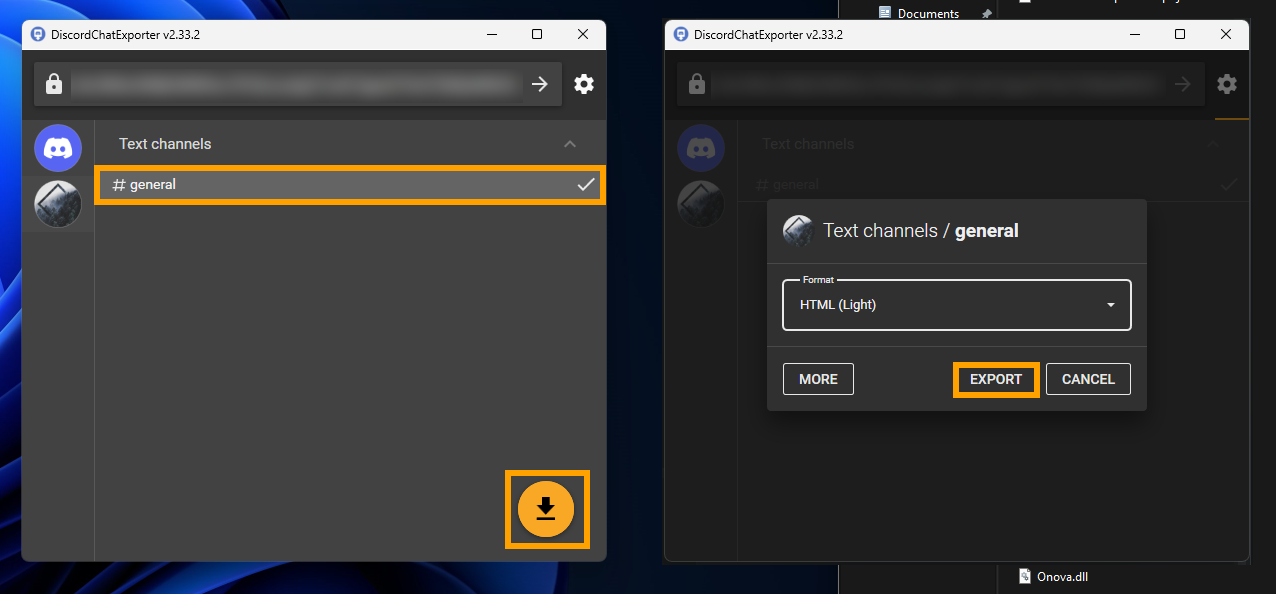Select the #general channel row in left window
The width and height of the screenshot is (1276, 594).
point(350,185)
